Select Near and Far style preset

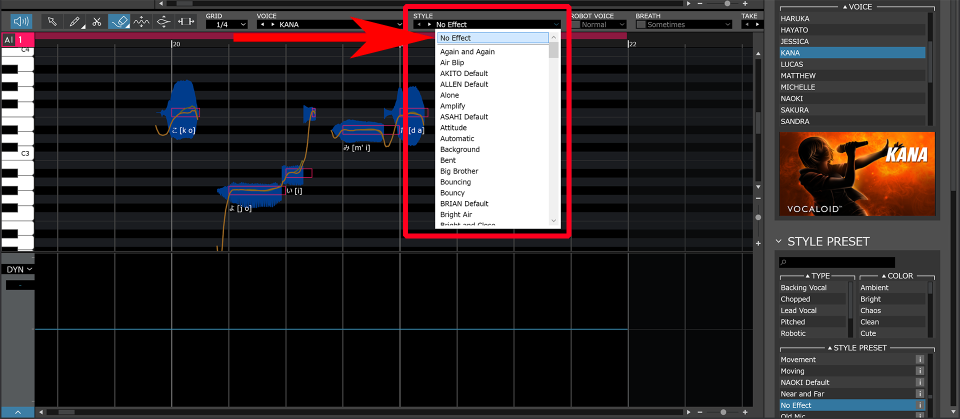coord(847,394)
